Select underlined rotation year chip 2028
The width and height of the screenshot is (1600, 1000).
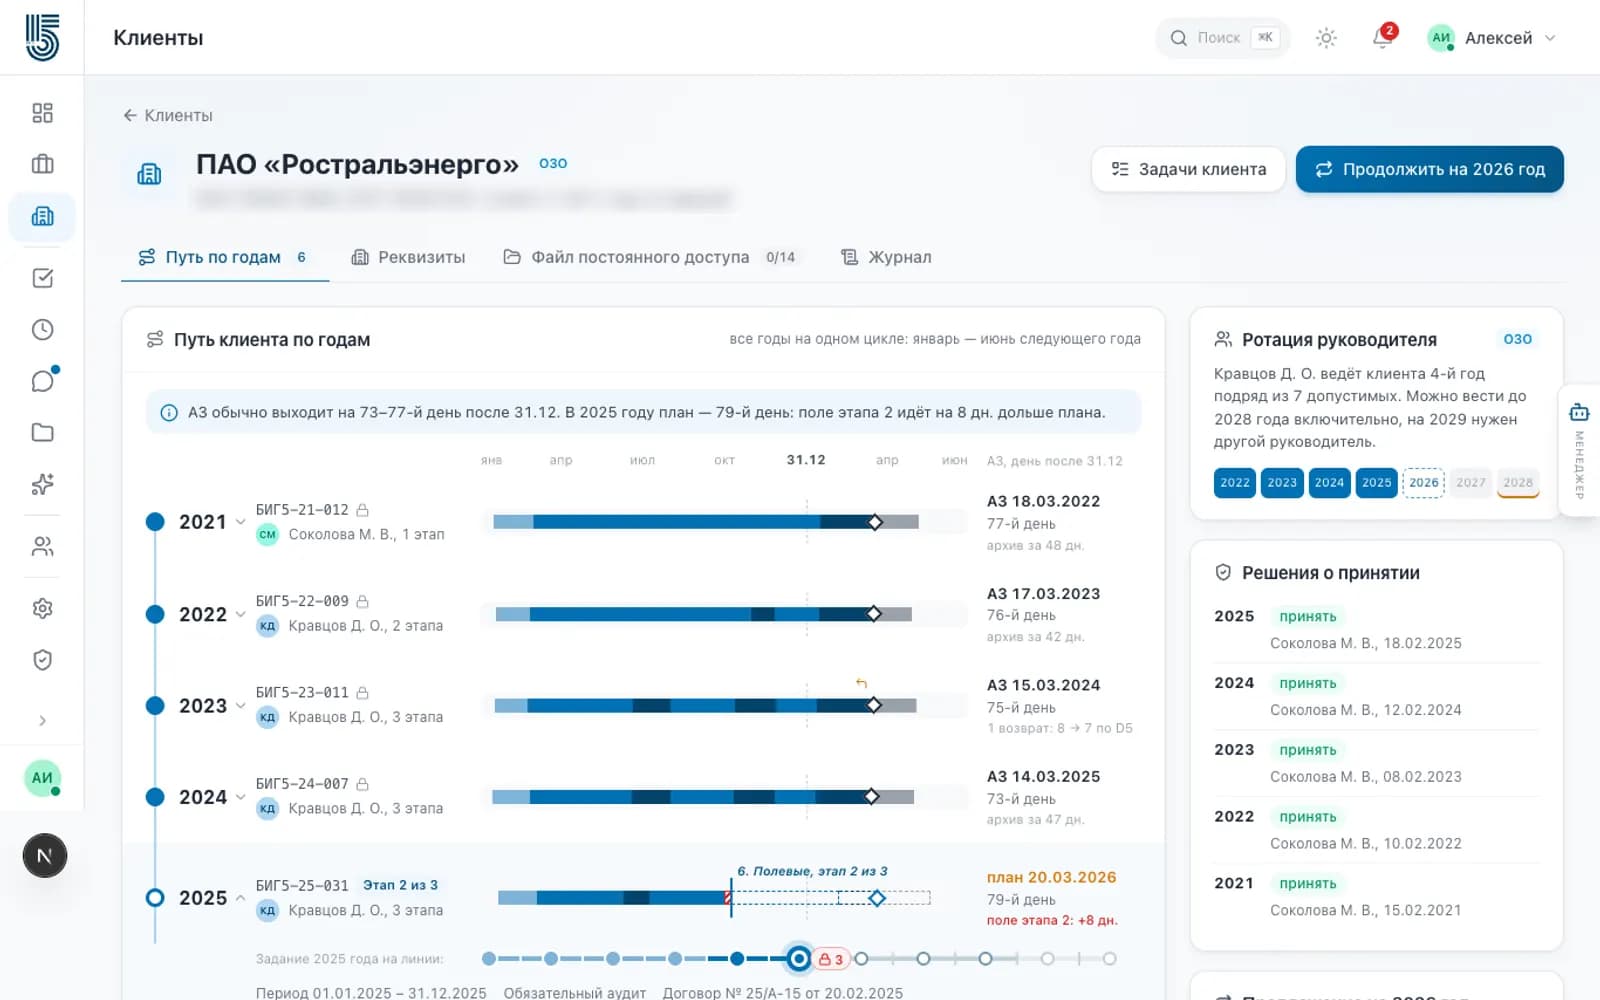pyautogui.click(x=1518, y=482)
